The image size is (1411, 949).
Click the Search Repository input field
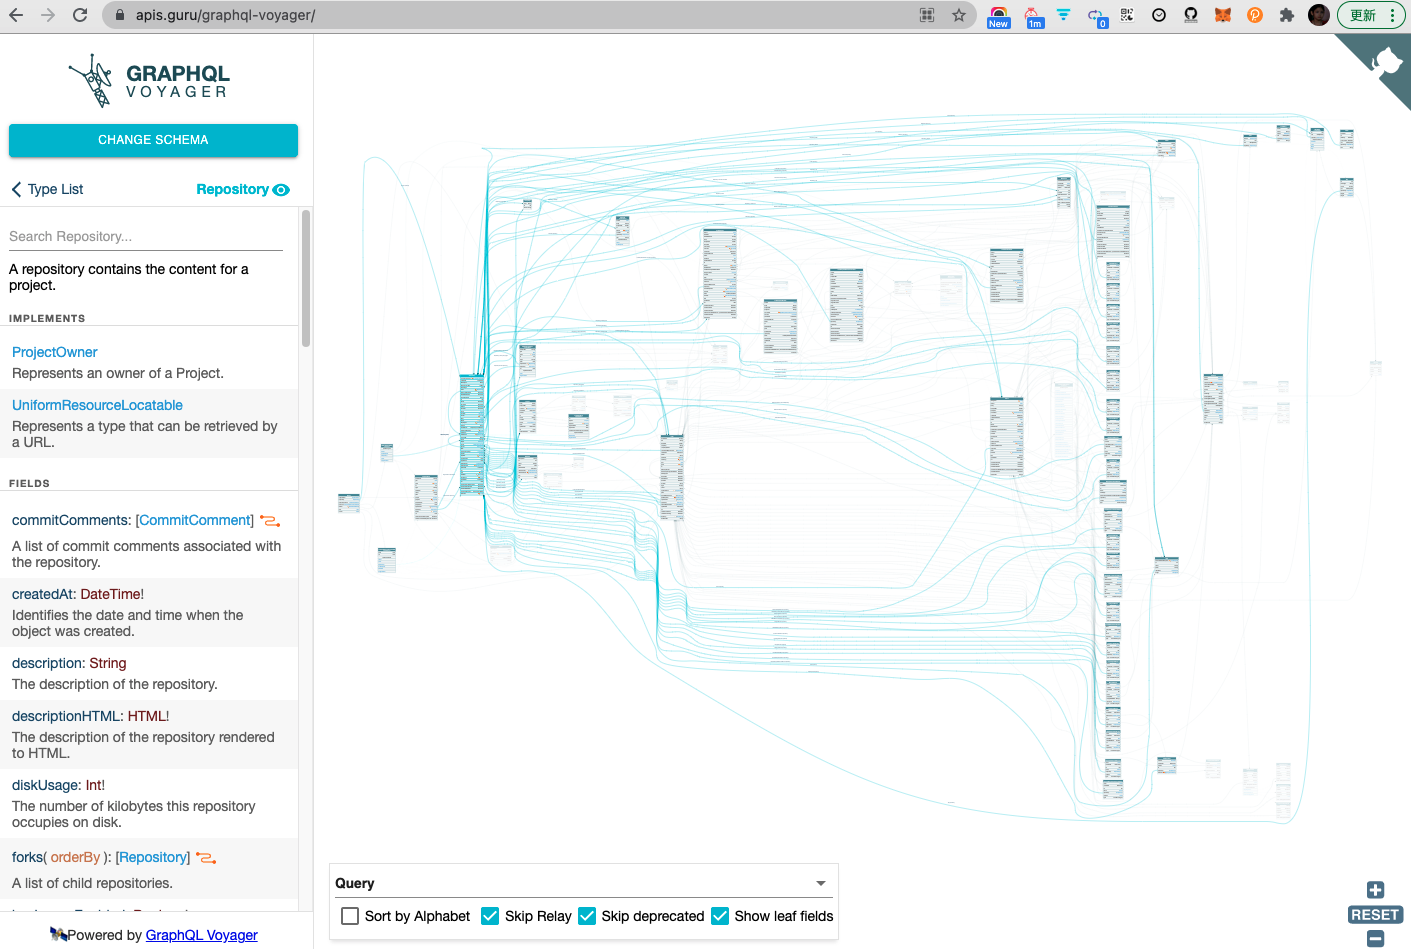(146, 237)
